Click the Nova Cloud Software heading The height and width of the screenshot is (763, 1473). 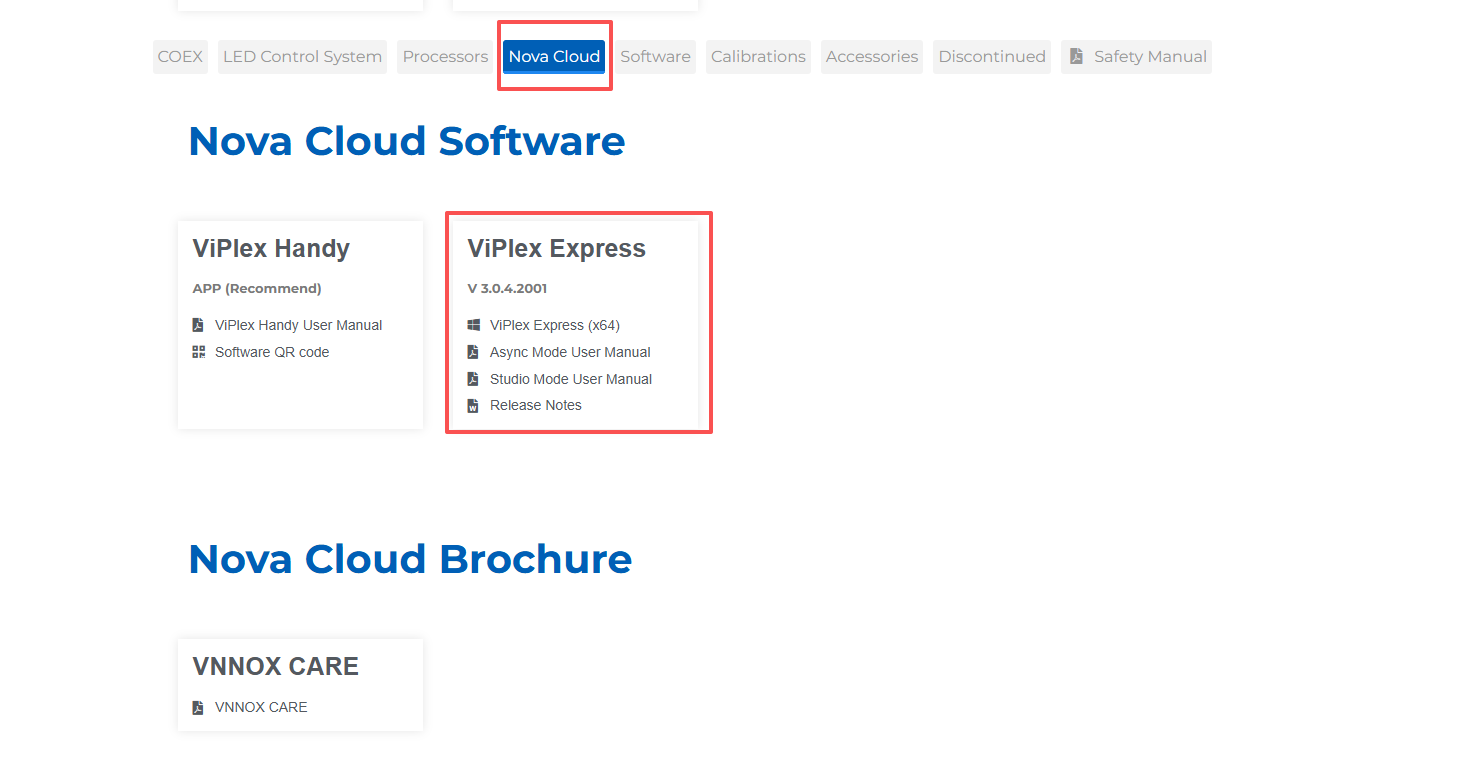coord(407,141)
